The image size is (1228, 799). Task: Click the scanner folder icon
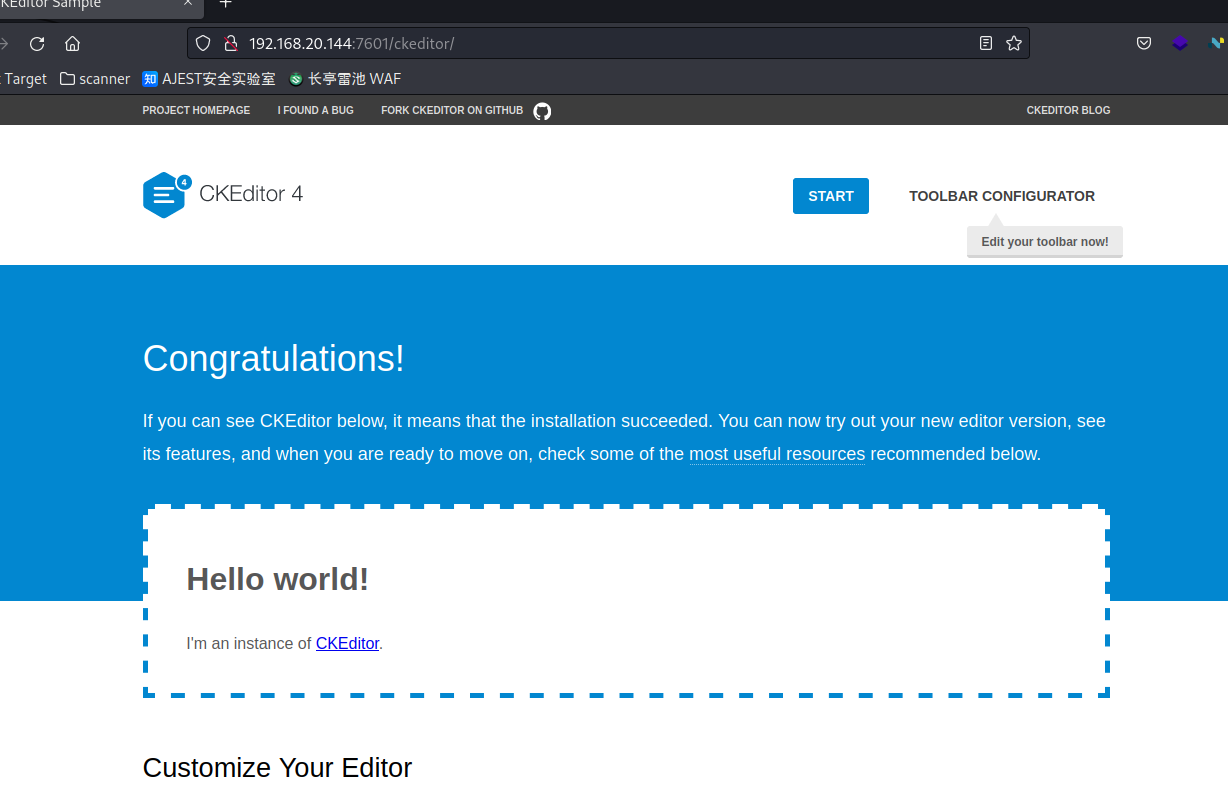[68, 79]
